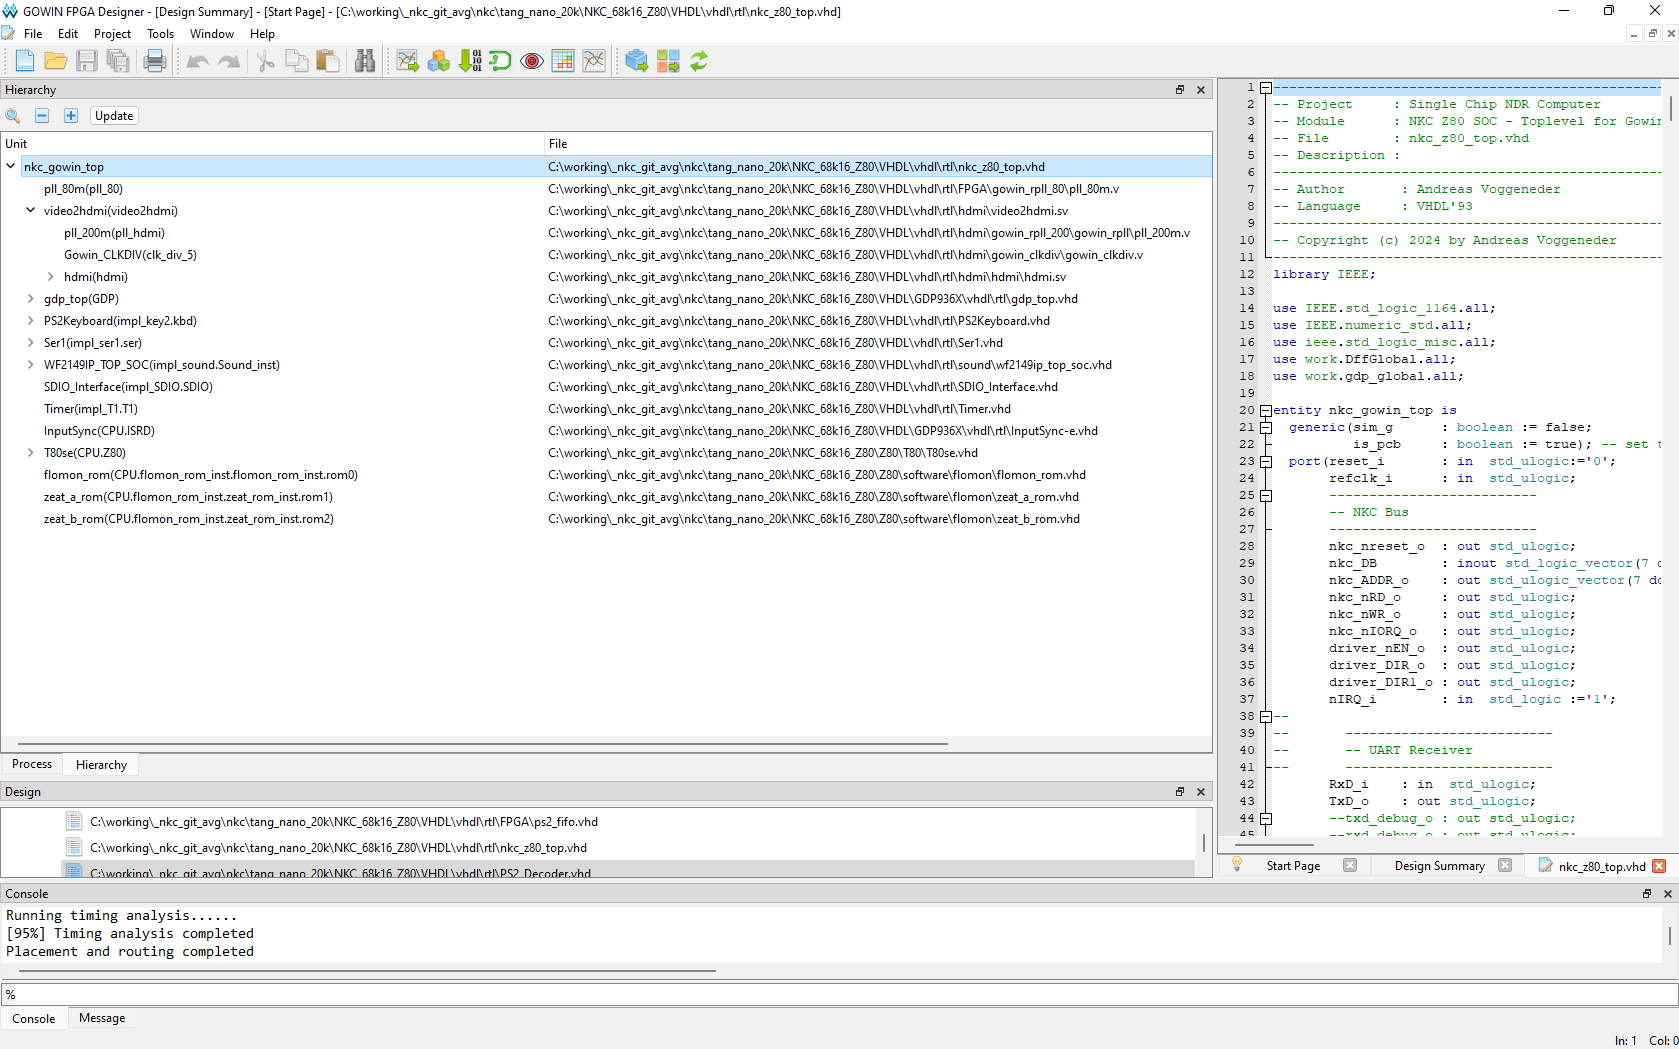Viewport: 1679px width, 1049px height.
Task: Switch to the Process tab
Action: (32, 764)
